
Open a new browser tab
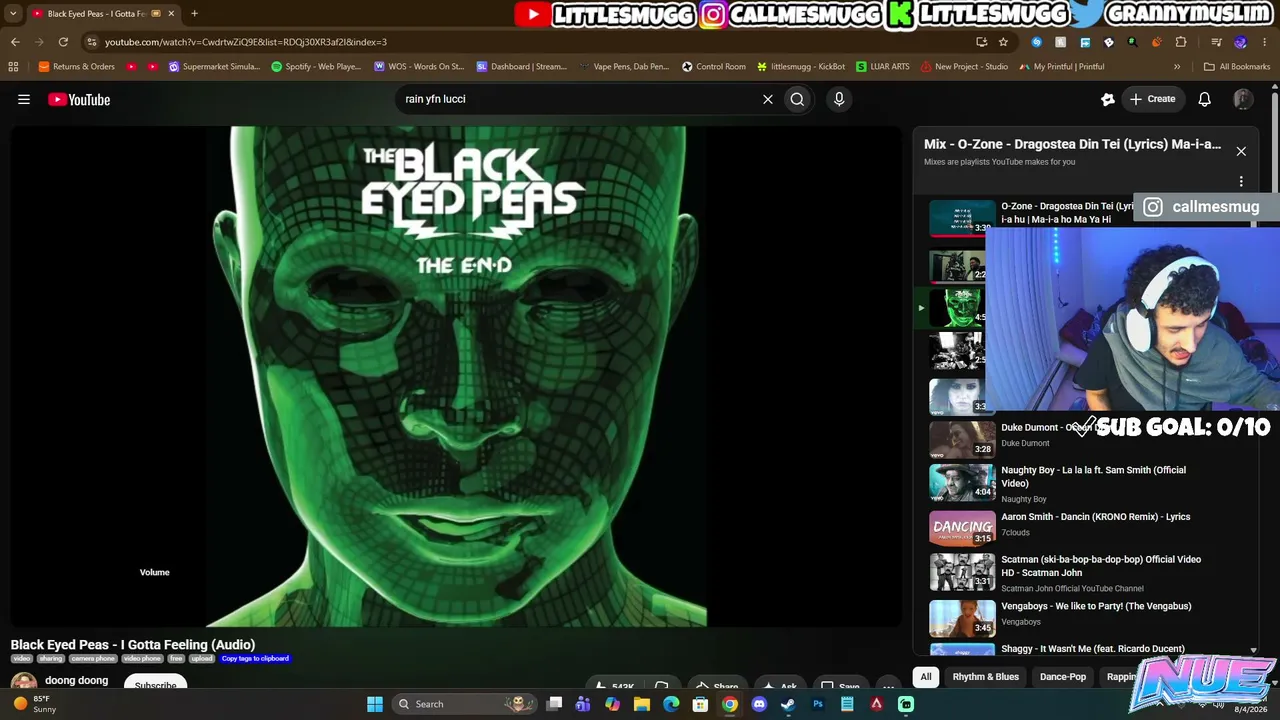(194, 14)
